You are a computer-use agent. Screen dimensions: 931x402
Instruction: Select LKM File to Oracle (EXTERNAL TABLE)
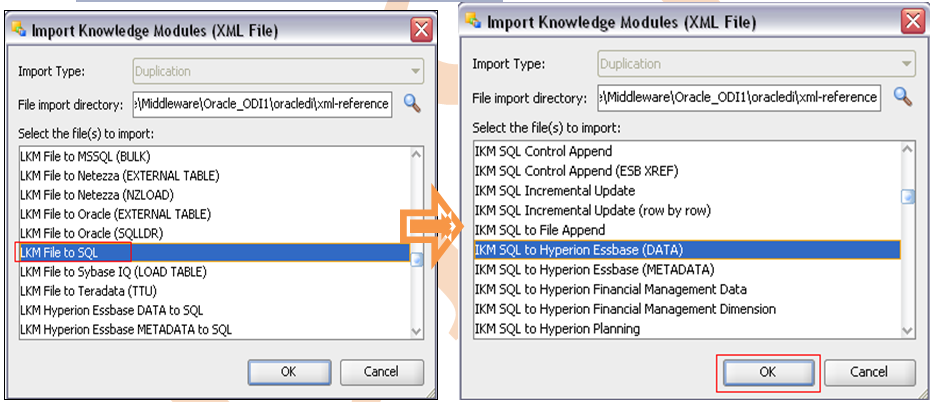click(x=214, y=214)
